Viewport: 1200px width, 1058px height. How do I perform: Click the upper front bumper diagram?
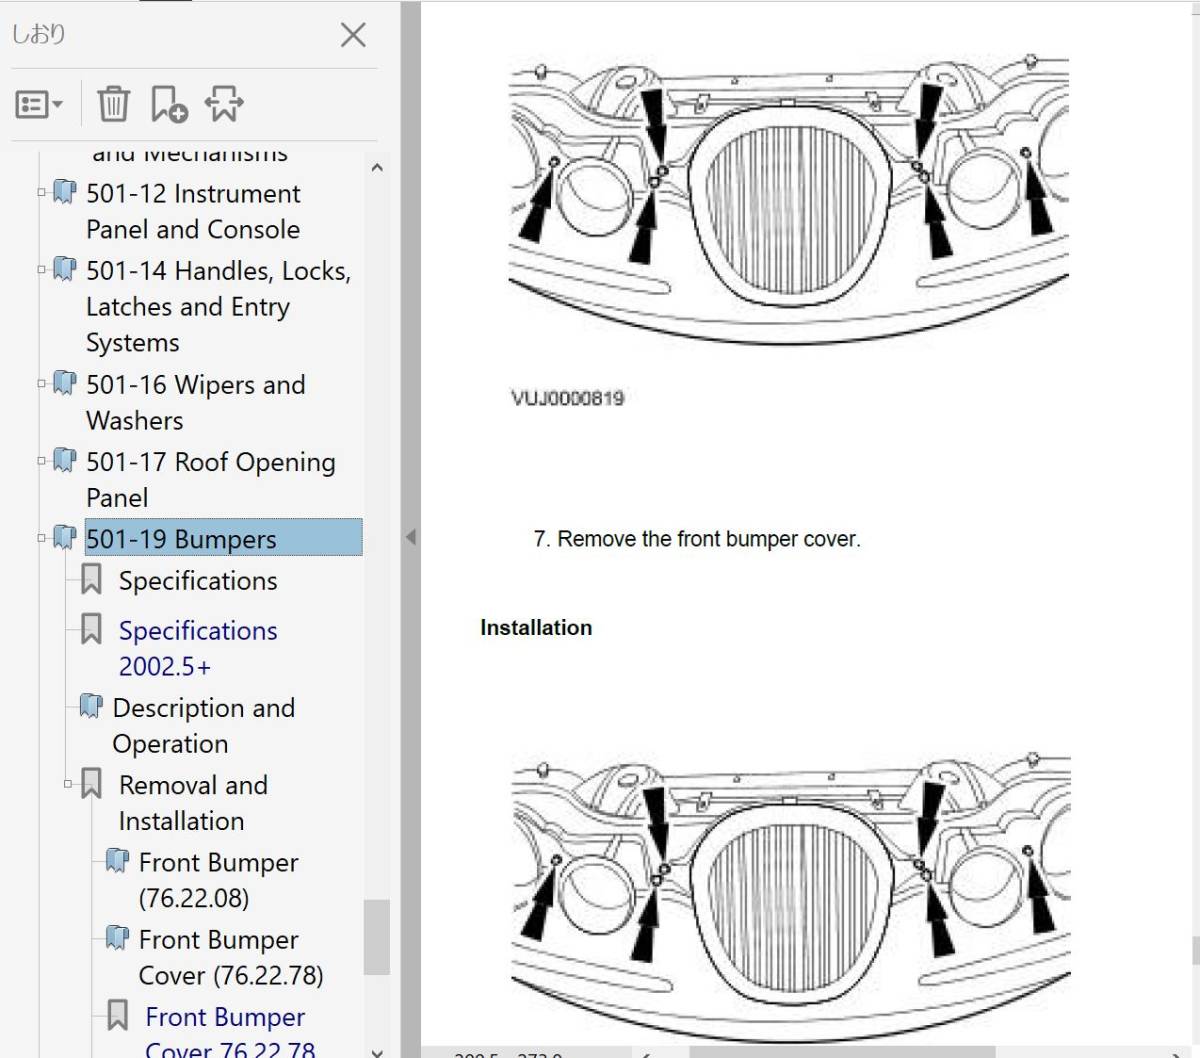click(x=789, y=200)
